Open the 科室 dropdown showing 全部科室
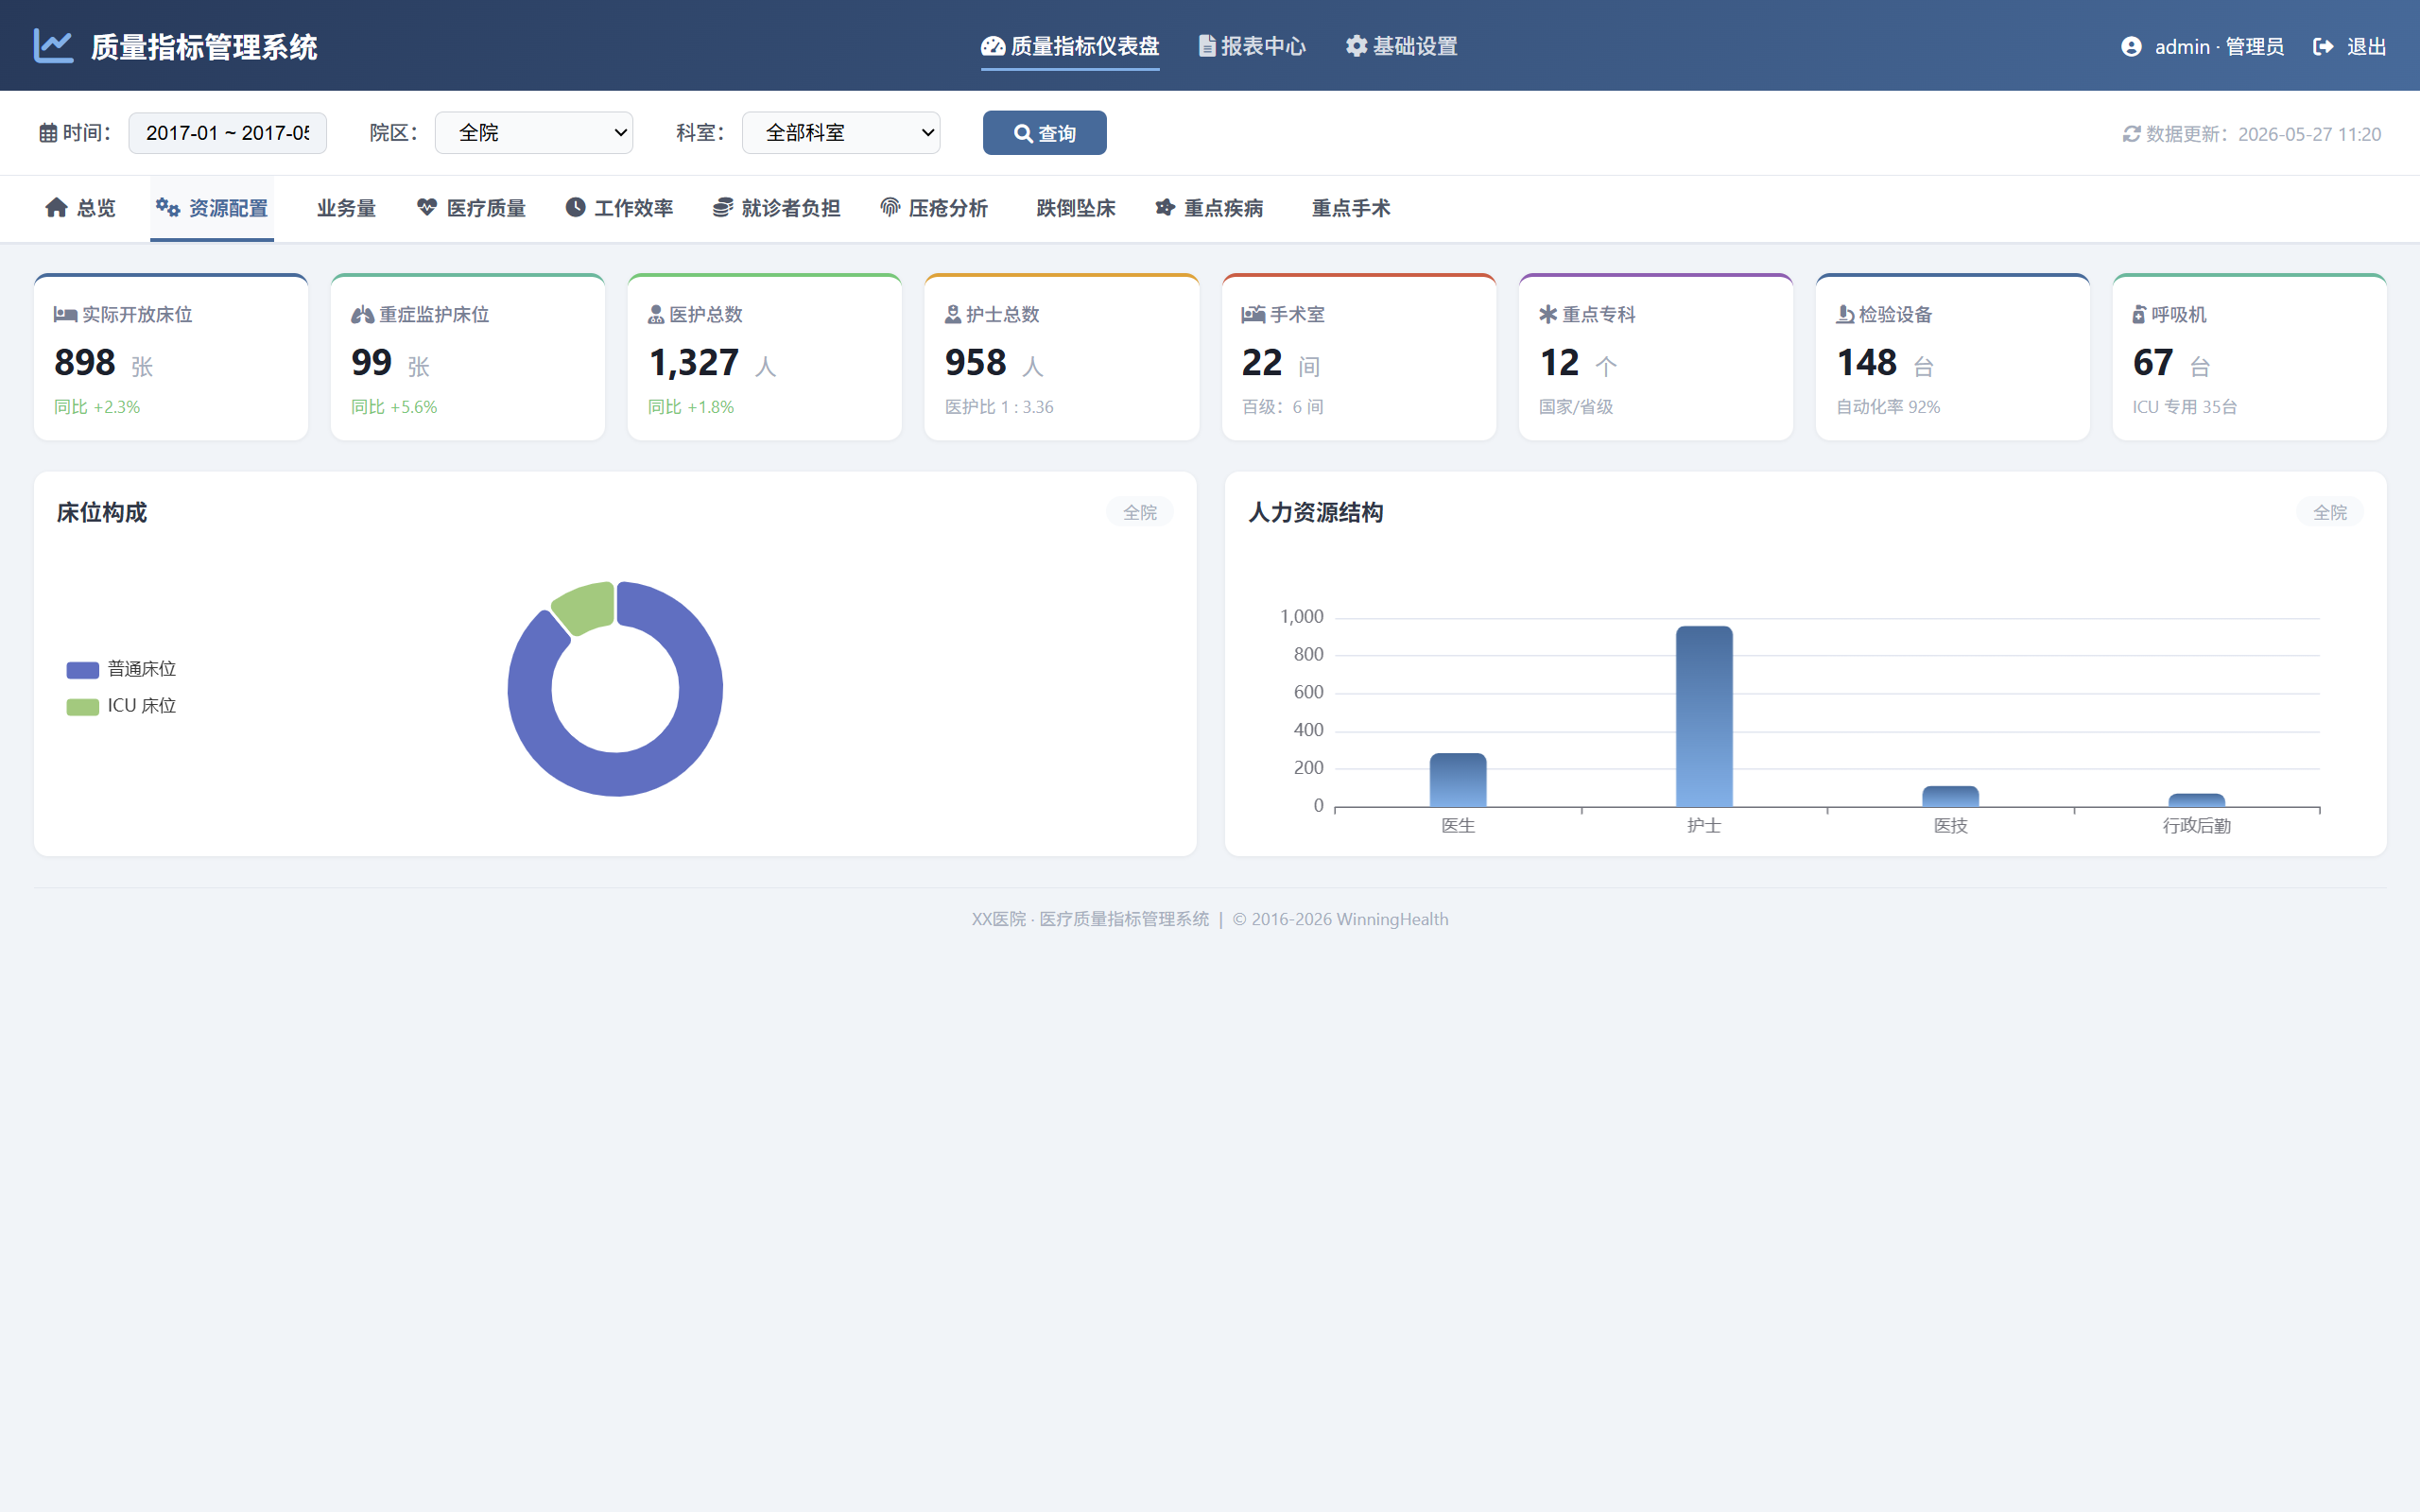Image resolution: width=2420 pixels, height=1512 pixels. point(841,133)
